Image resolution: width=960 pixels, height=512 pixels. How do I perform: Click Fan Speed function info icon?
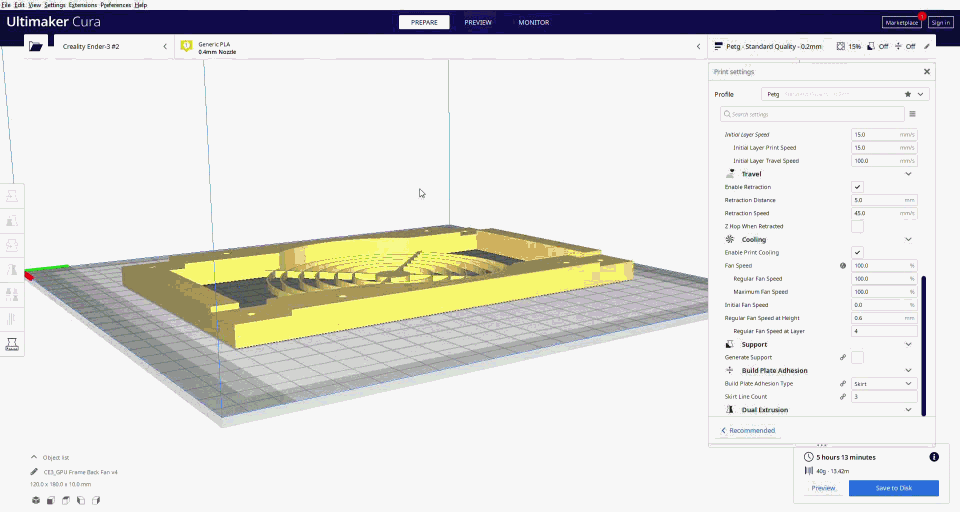tap(843, 266)
